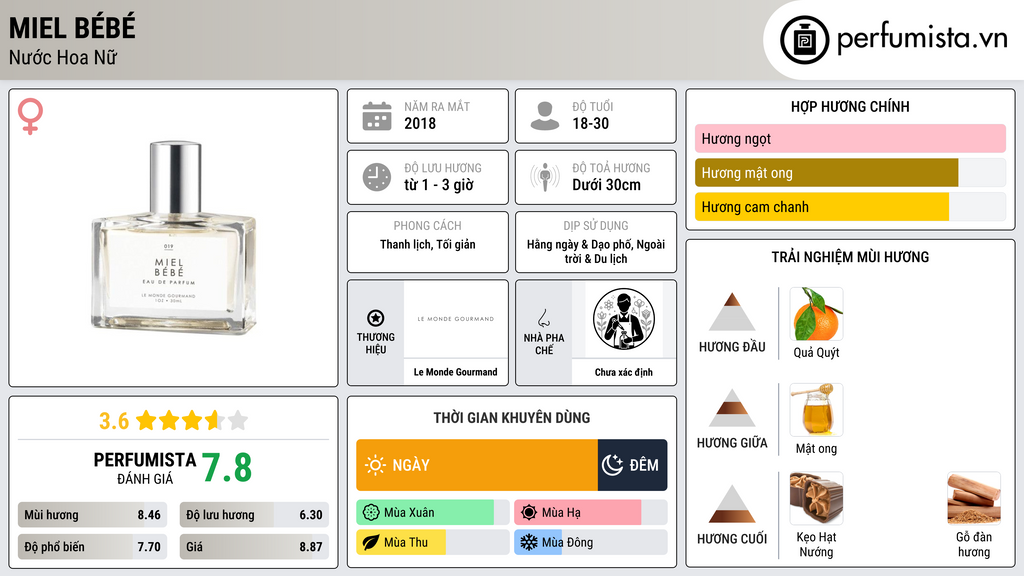
Task: Click the moon icon in Đêm bar
Action: tap(613, 465)
